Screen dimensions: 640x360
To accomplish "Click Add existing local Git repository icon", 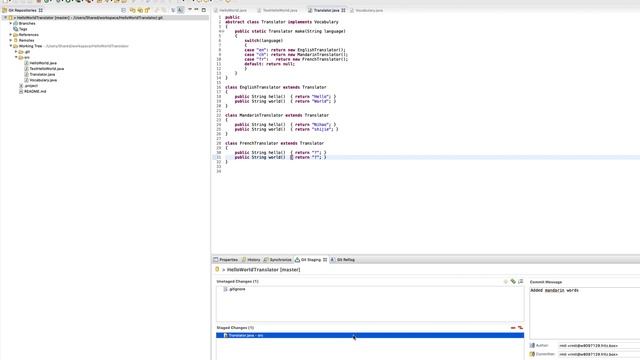I will click(132, 10).
